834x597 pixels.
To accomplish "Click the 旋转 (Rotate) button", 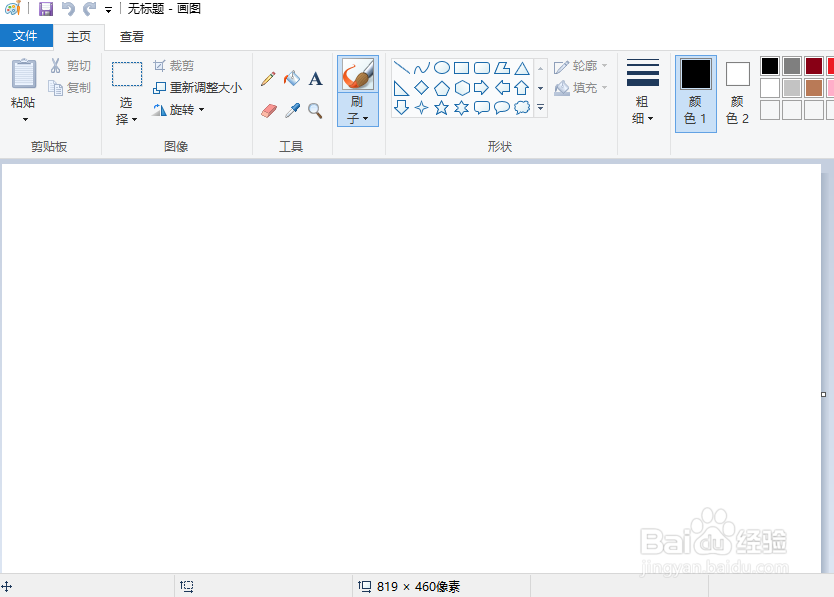I will [x=180, y=109].
